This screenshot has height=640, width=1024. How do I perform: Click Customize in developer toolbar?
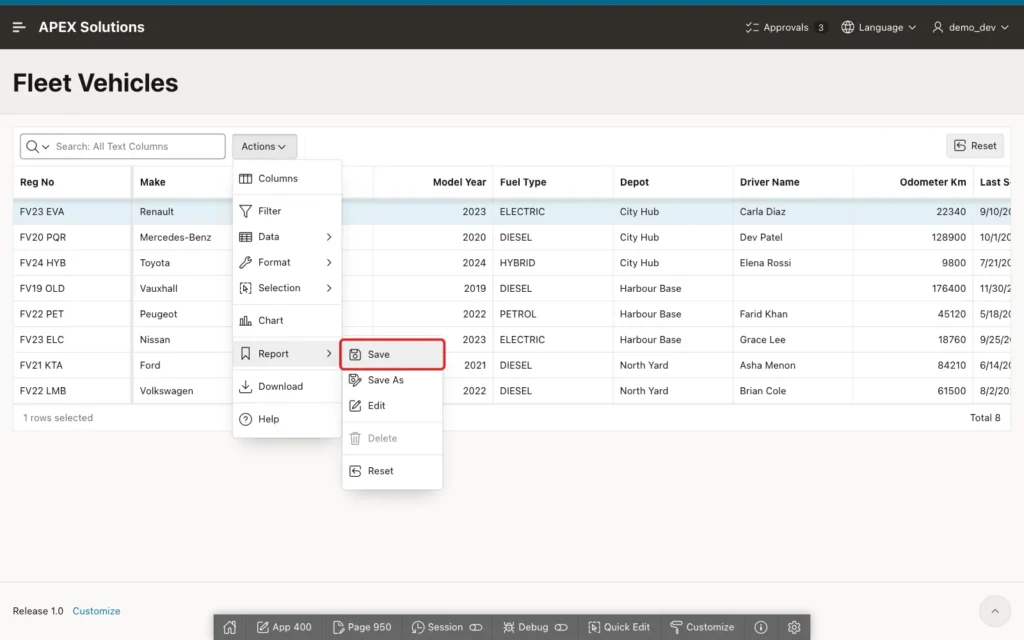(702, 628)
